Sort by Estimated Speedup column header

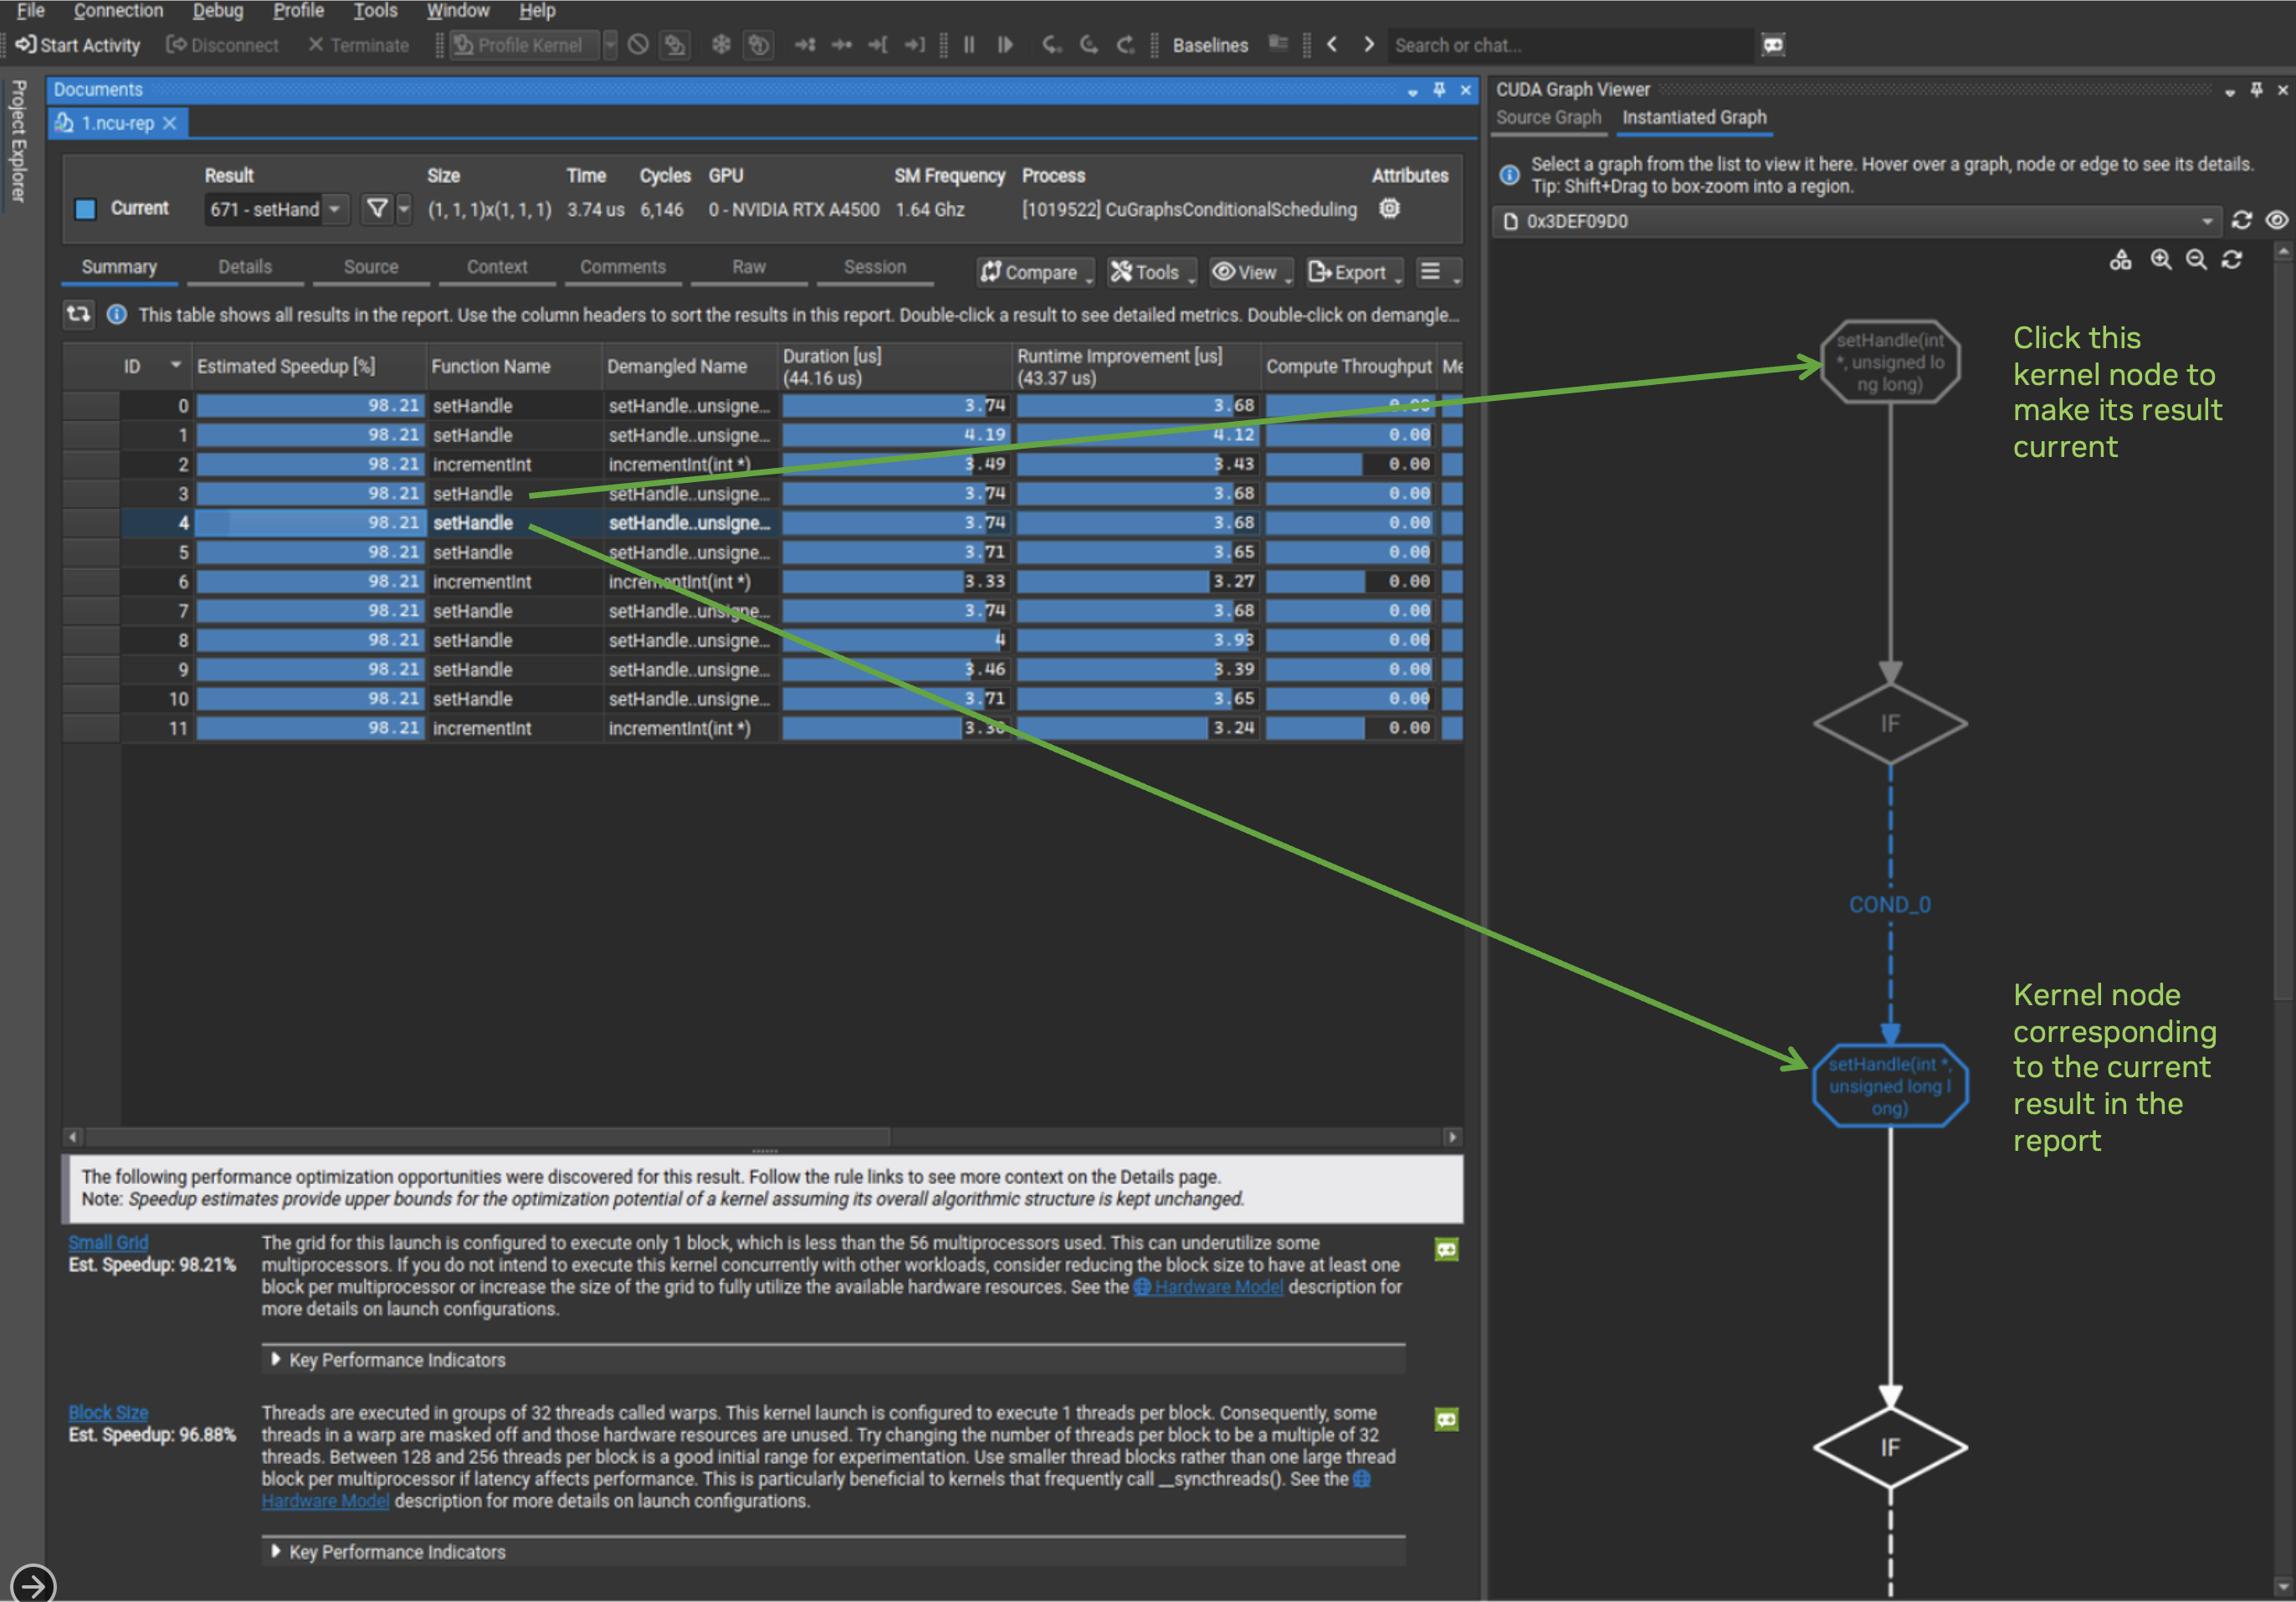pyautogui.click(x=310, y=366)
